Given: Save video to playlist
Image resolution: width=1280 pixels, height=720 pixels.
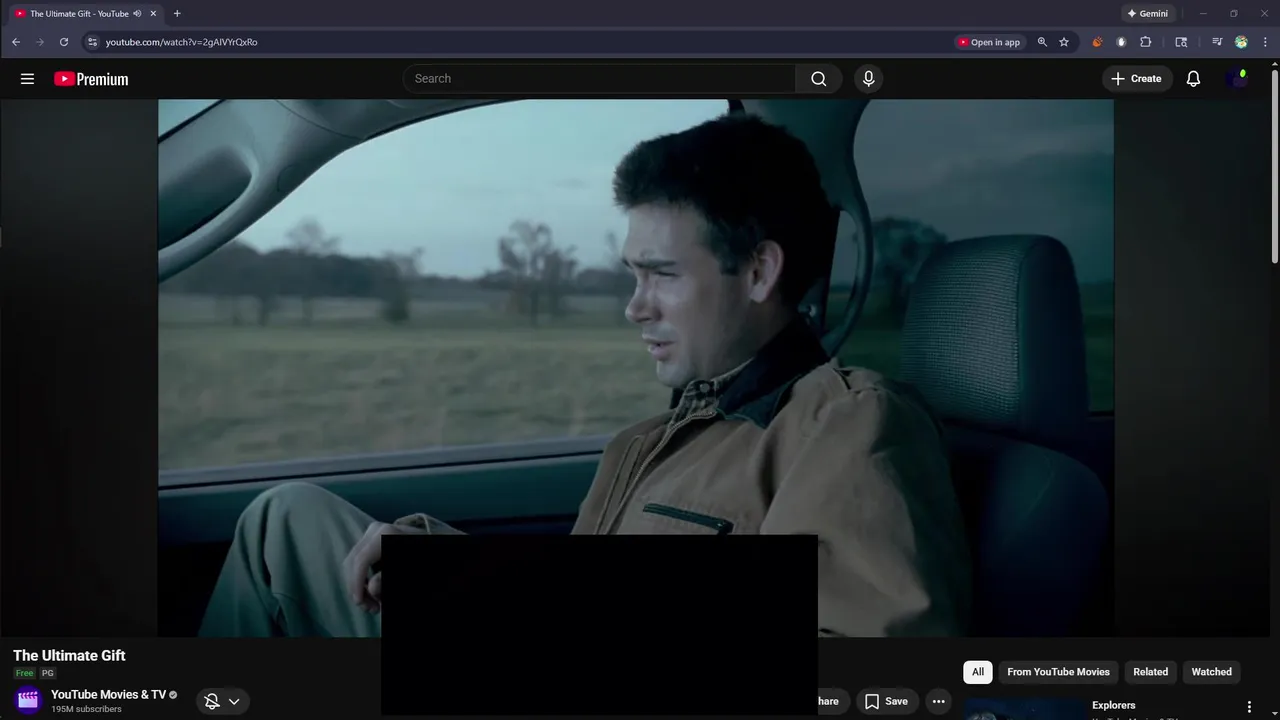Looking at the screenshot, I should tap(886, 702).
